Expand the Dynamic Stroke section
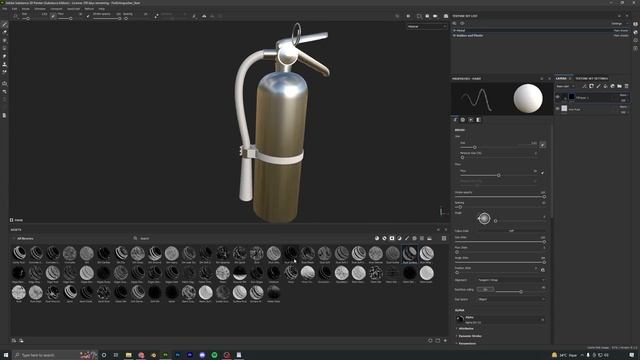 coord(469,336)
